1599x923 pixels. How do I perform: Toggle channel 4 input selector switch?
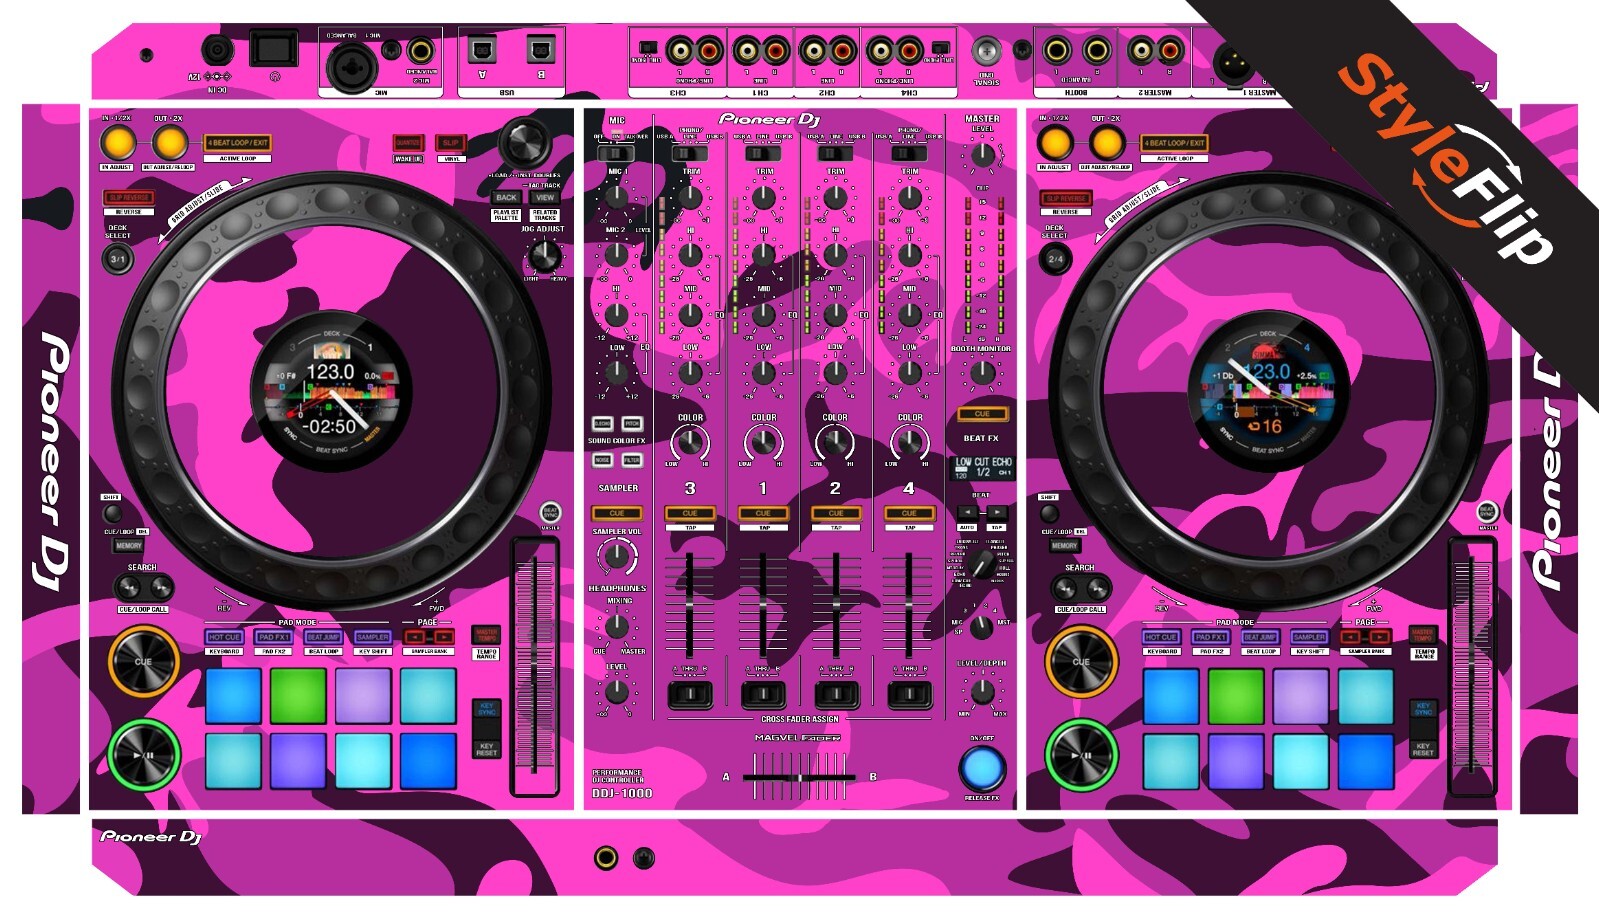tap(909, 153)
